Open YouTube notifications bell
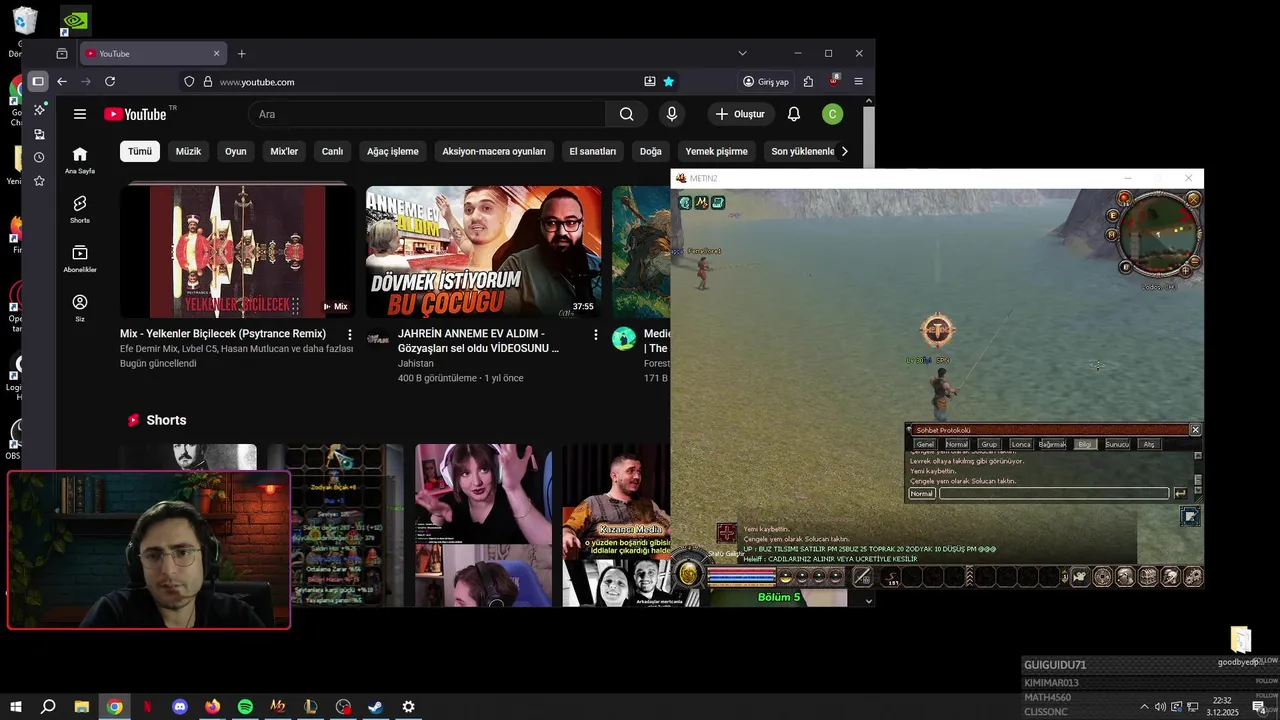 click(x=794, y=114)
